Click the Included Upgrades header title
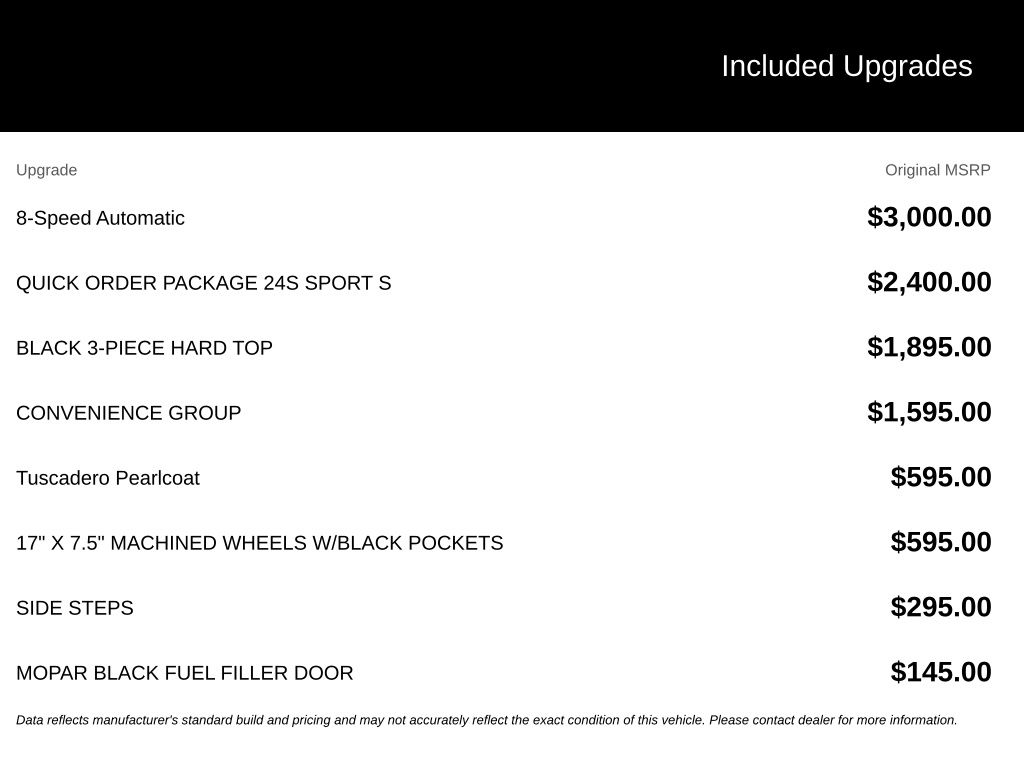 click(846, 67)
